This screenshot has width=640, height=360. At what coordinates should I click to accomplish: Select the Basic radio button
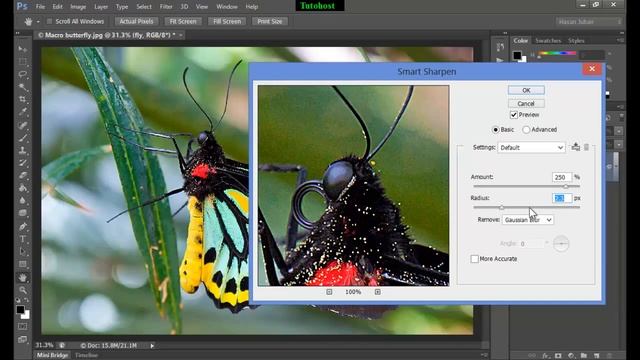click(496, 129)
